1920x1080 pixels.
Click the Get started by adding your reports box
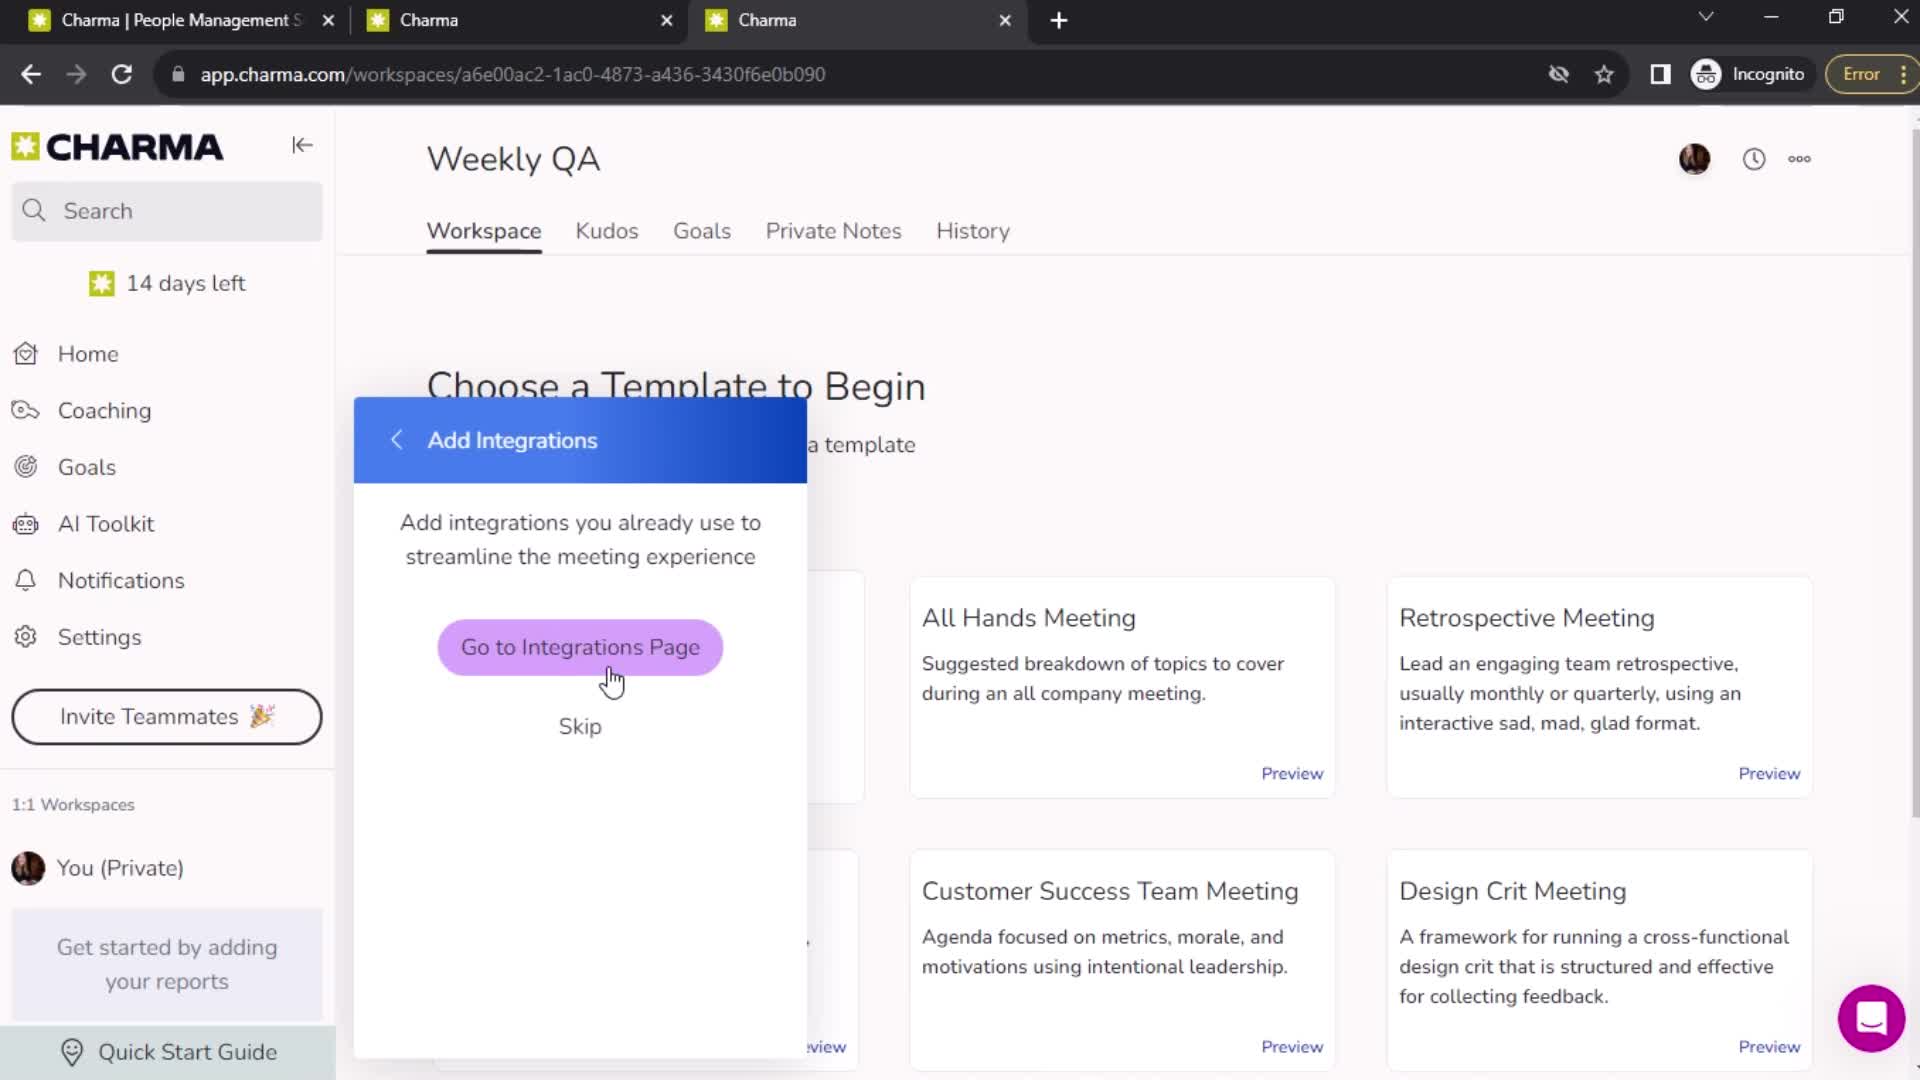167,964
